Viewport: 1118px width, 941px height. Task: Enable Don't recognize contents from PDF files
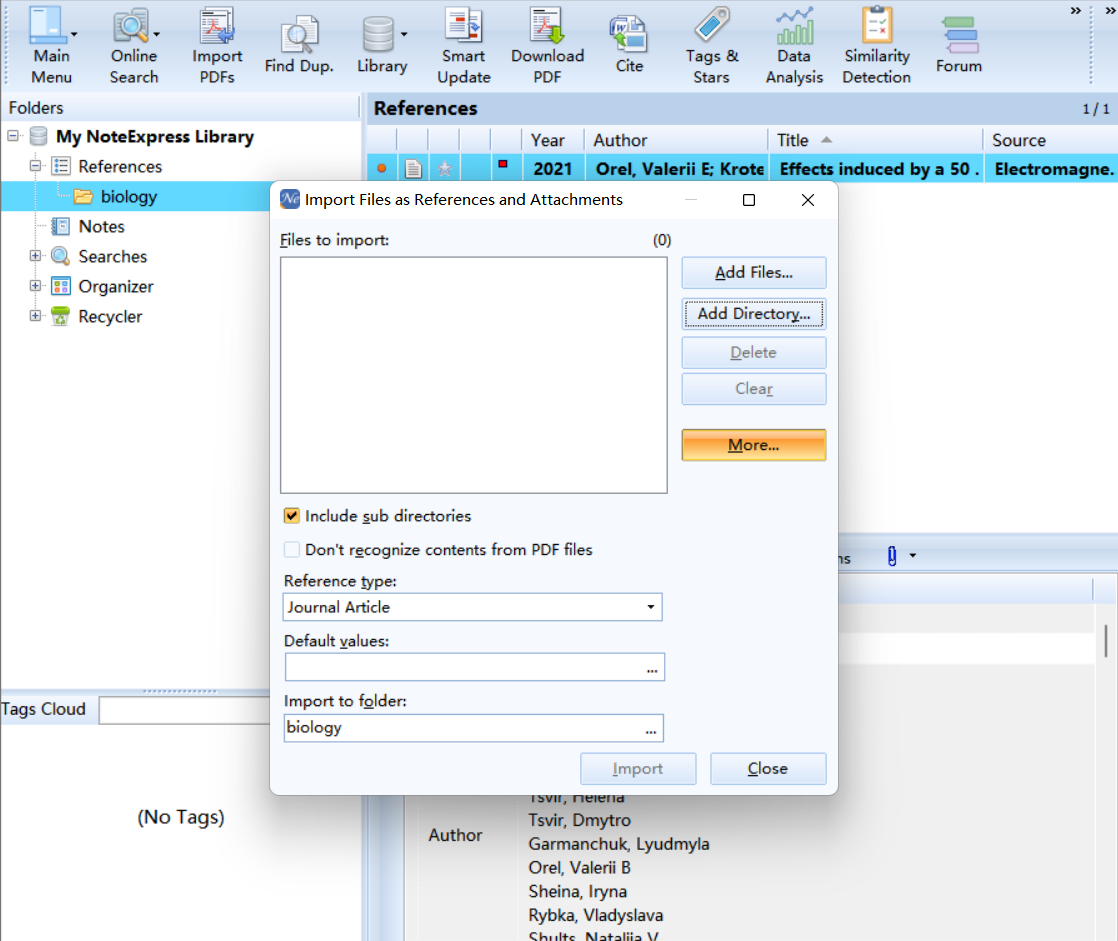292,550
